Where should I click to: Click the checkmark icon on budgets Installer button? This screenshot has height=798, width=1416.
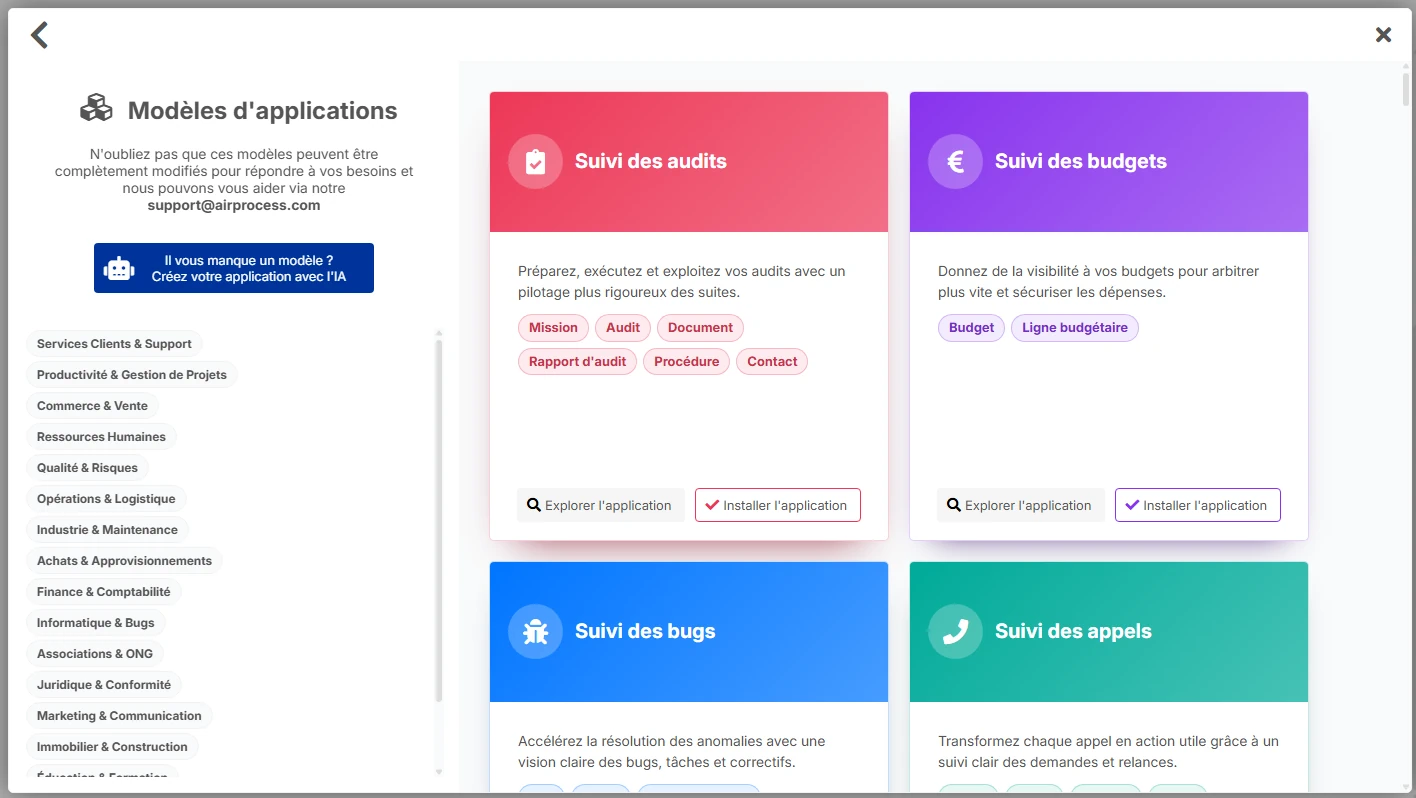[1132, 505]
